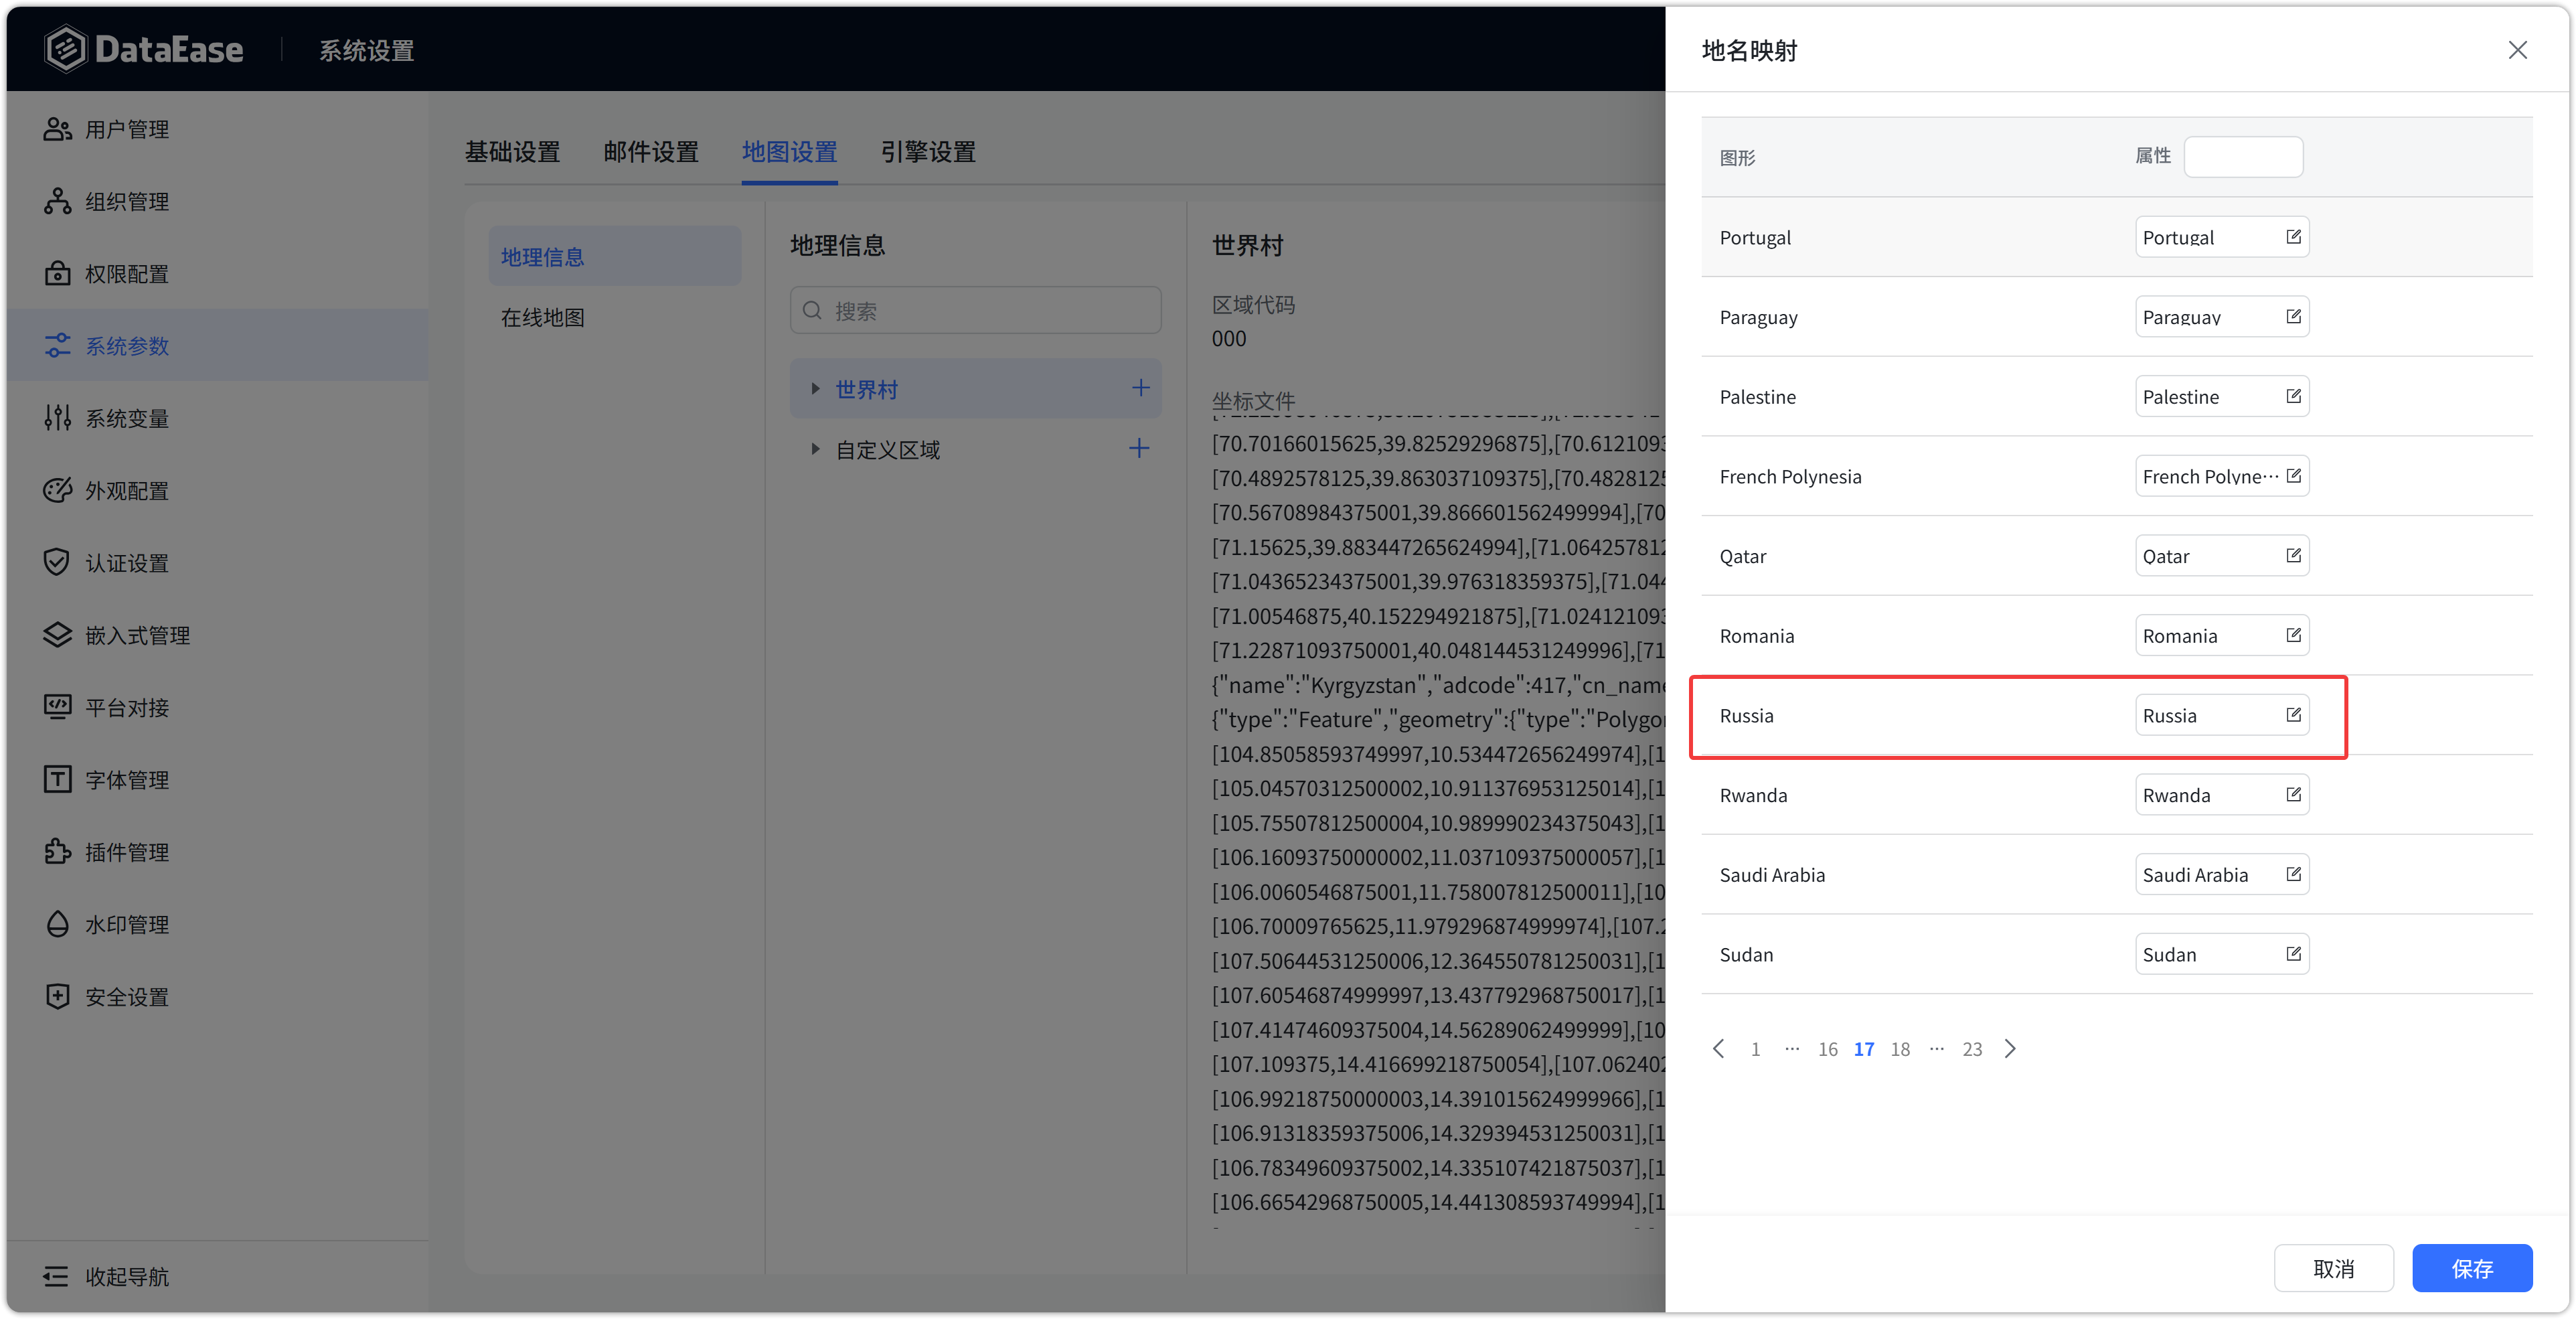Edit mapping icon for Romania
This screenshot has width=2576, height=1319.
pos(2293,635)
